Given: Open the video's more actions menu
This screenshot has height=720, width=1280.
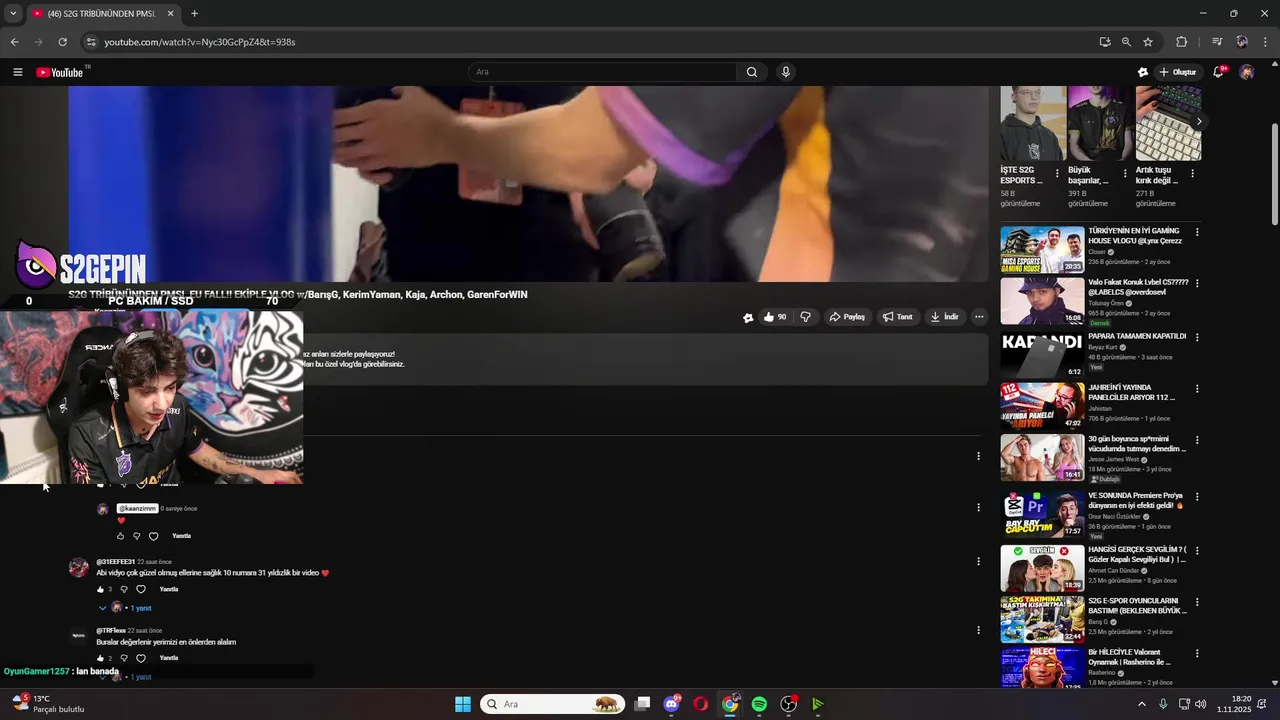Looking at the screenshot, I should [979, 317].
